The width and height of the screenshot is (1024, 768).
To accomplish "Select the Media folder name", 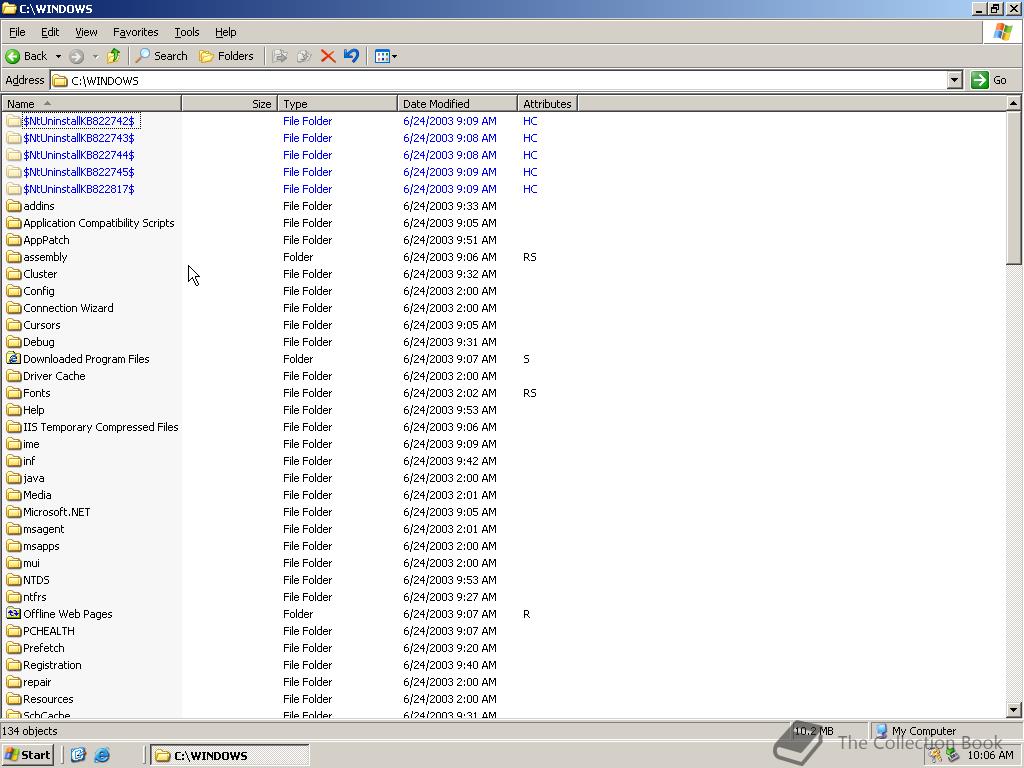I will click(x=37, y=495).
